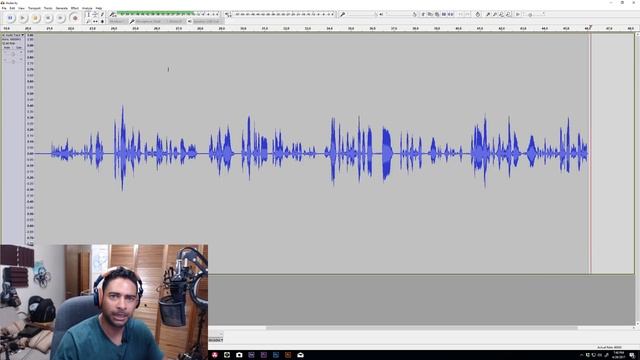Select the Multi-Tool mode
The height and width of the screenshot is (360, 640).
(102, 21)
